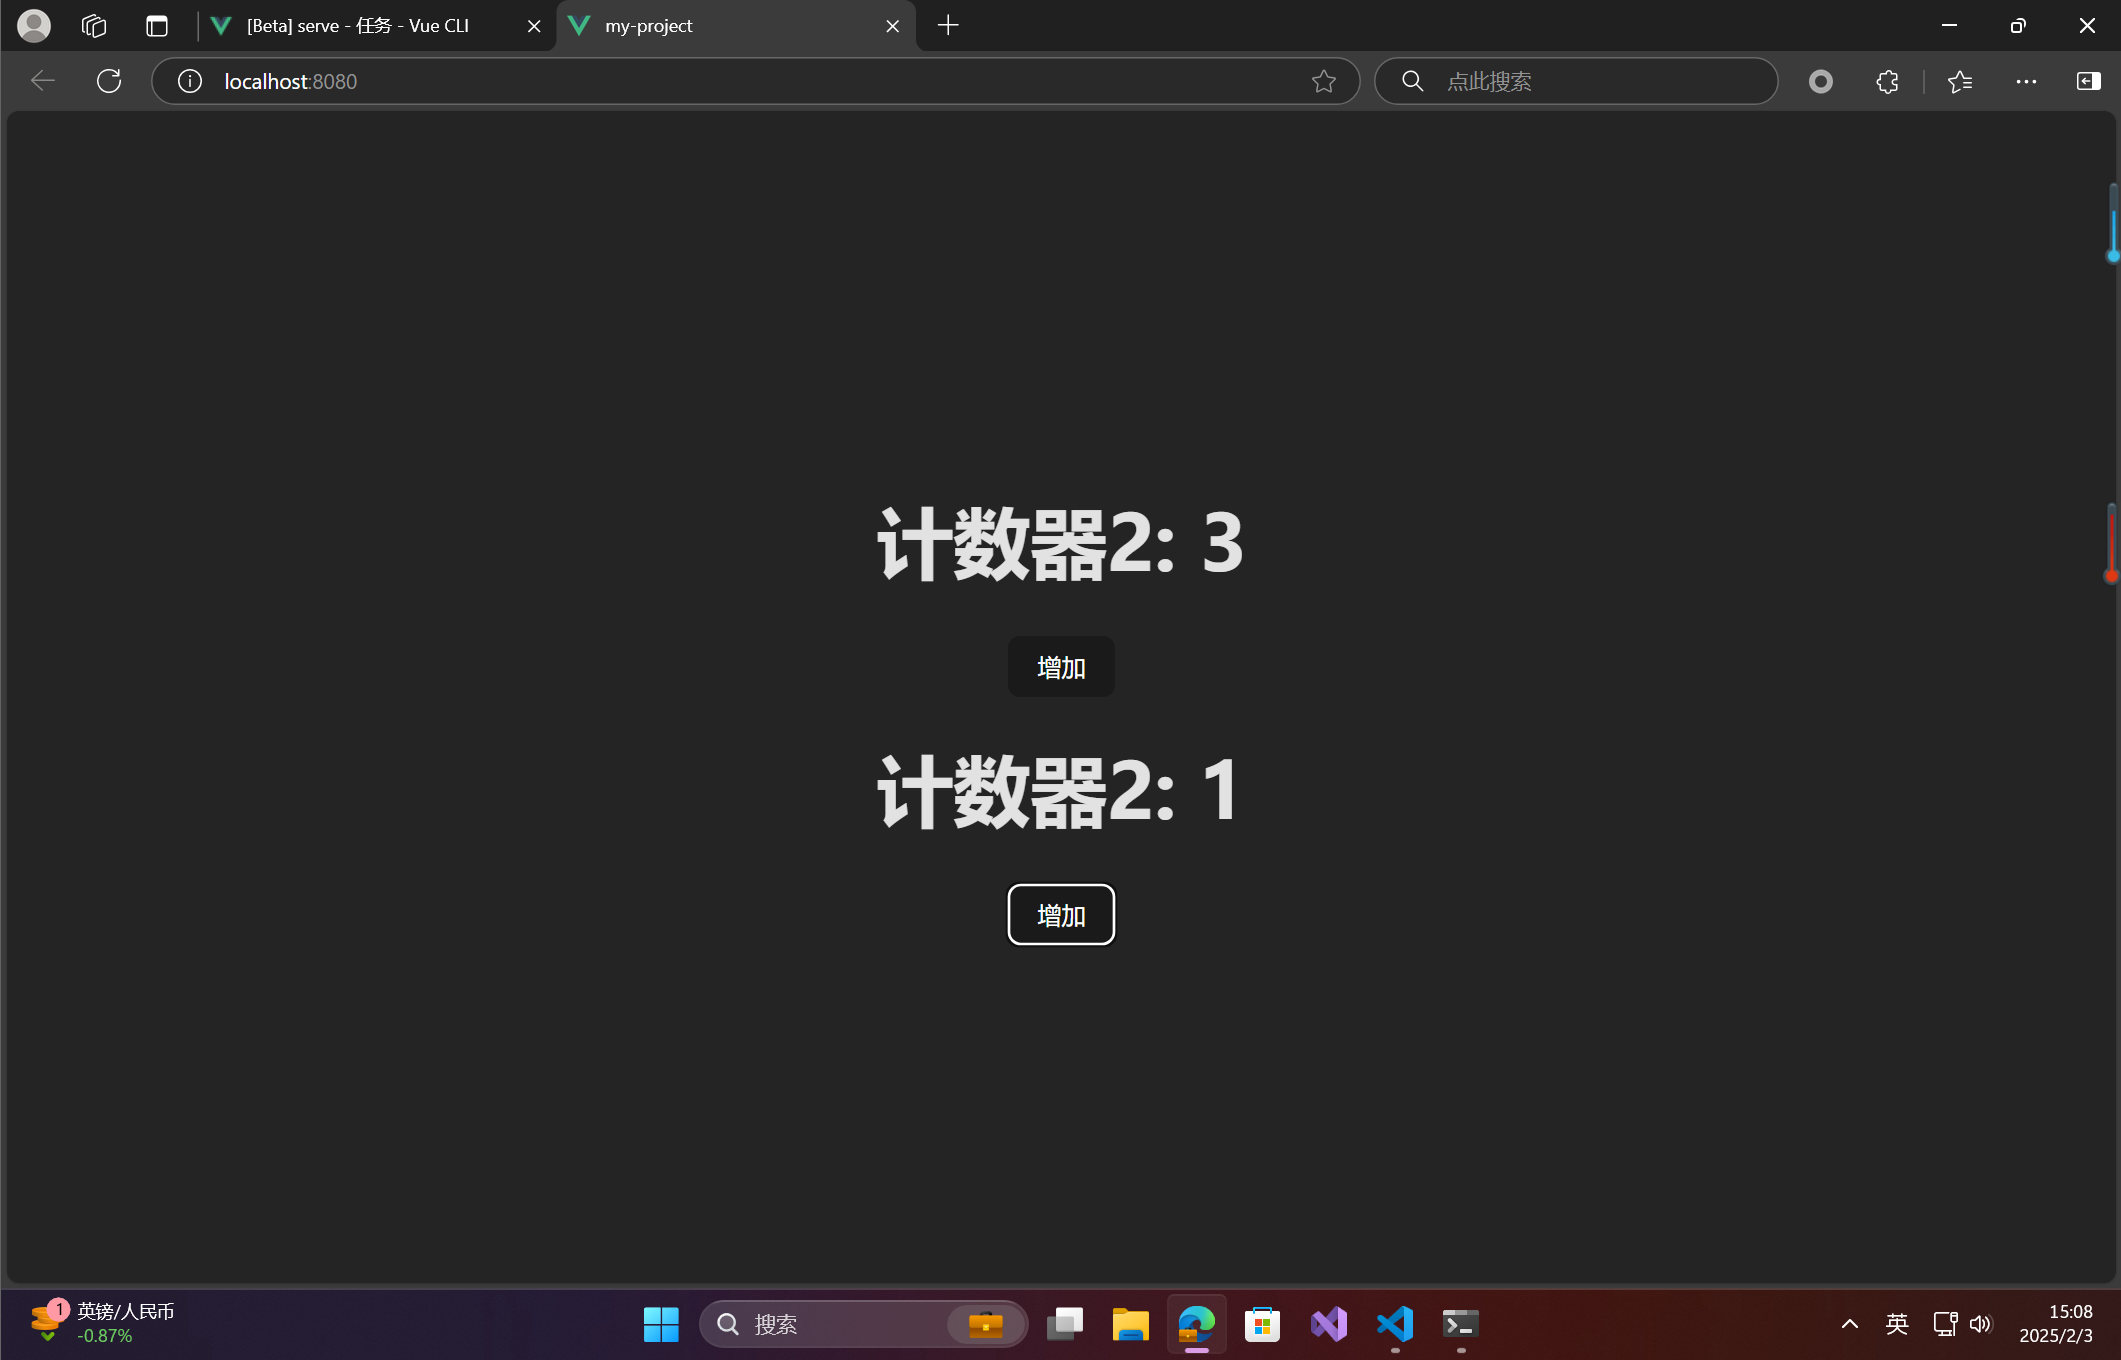The image size is (2121, 1360).
Task: Click 增加 button under 计数器2: 3
Action: [1061, 666]
